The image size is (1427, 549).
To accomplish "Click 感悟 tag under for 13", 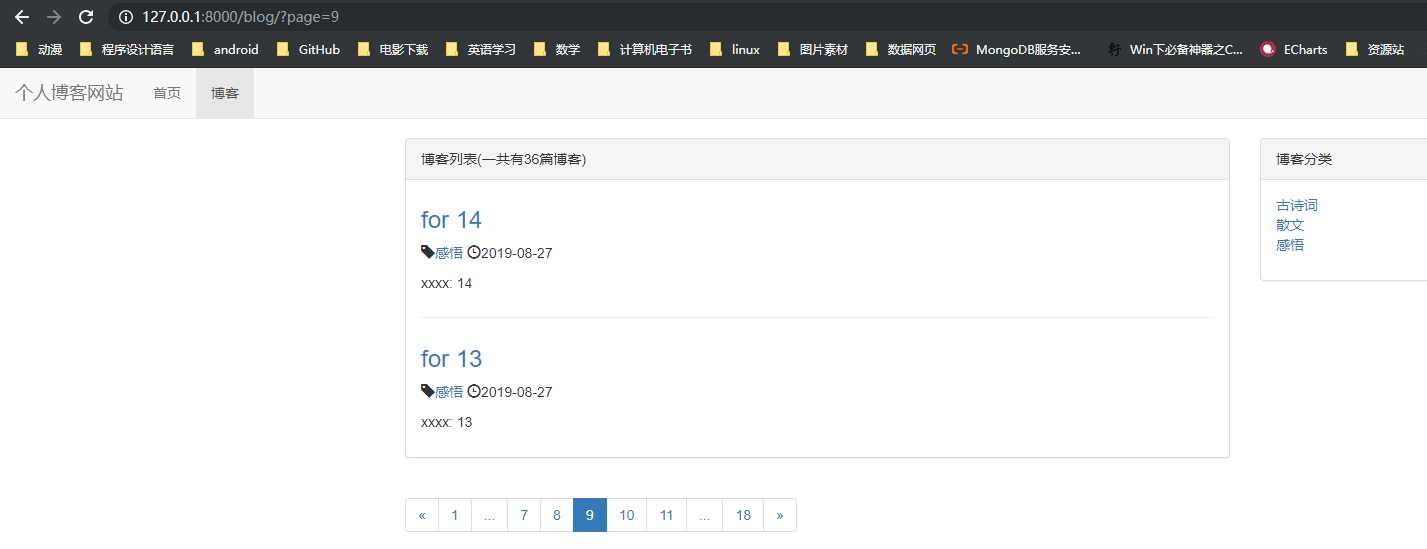I will point(449,392).
